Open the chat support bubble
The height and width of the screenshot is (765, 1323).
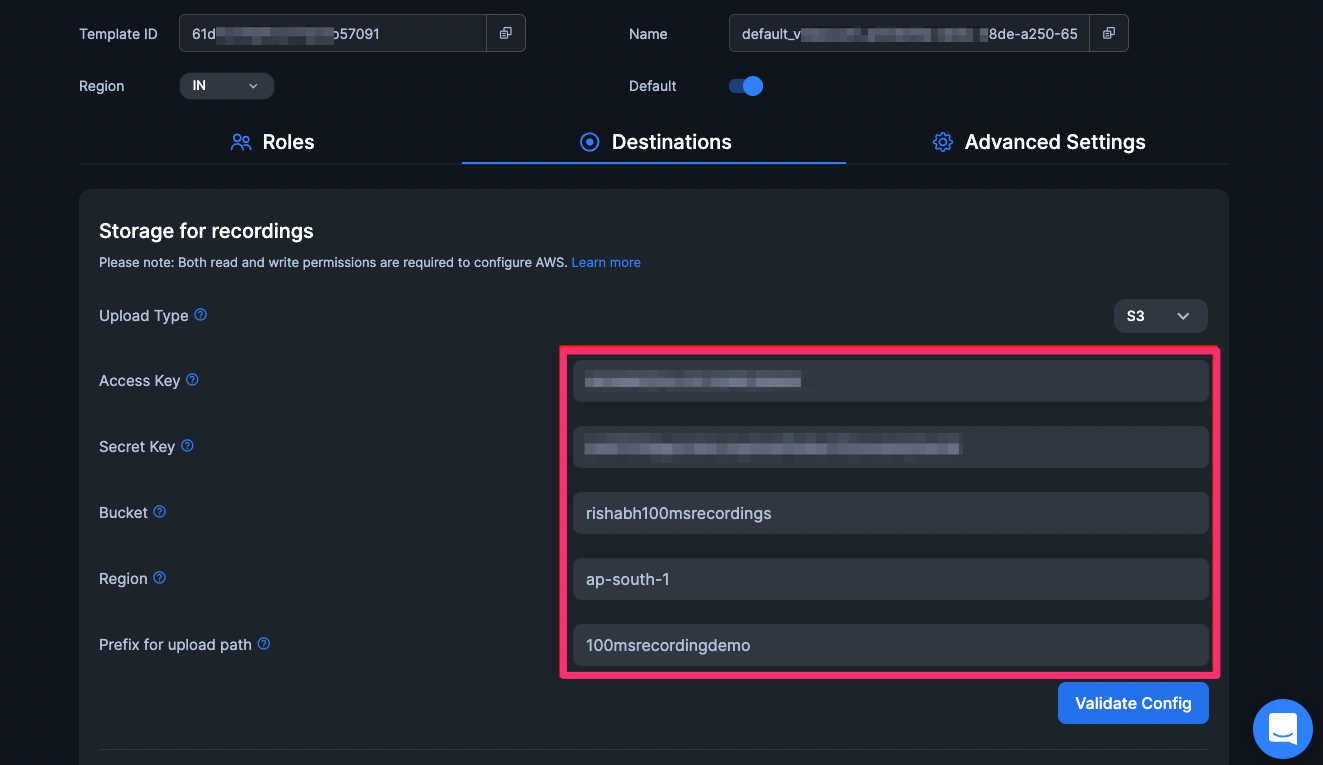click(x=1282, y=728)
